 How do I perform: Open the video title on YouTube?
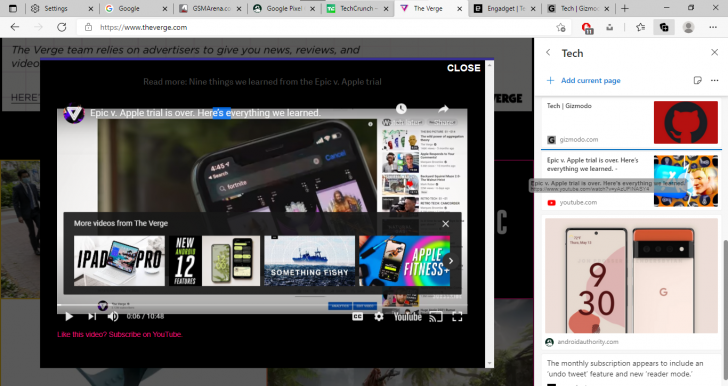pos(205,113)
